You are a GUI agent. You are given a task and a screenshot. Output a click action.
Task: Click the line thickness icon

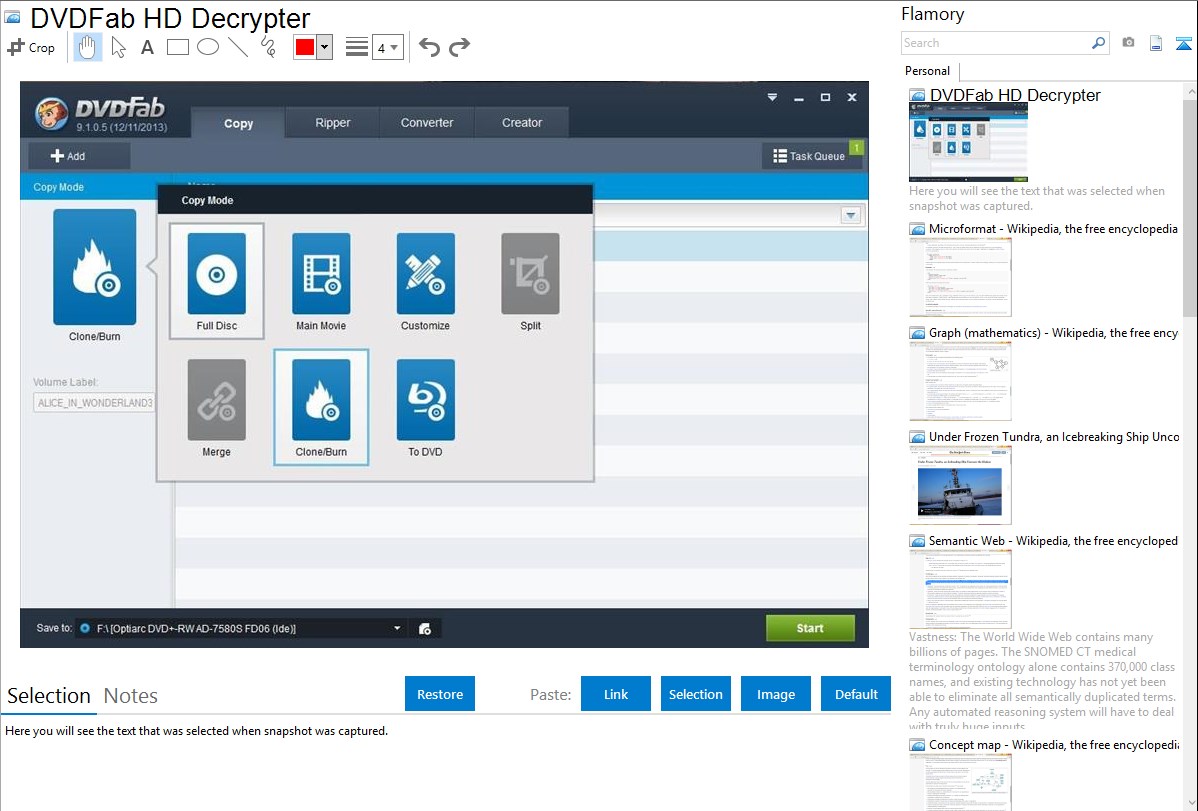(357, 47)
